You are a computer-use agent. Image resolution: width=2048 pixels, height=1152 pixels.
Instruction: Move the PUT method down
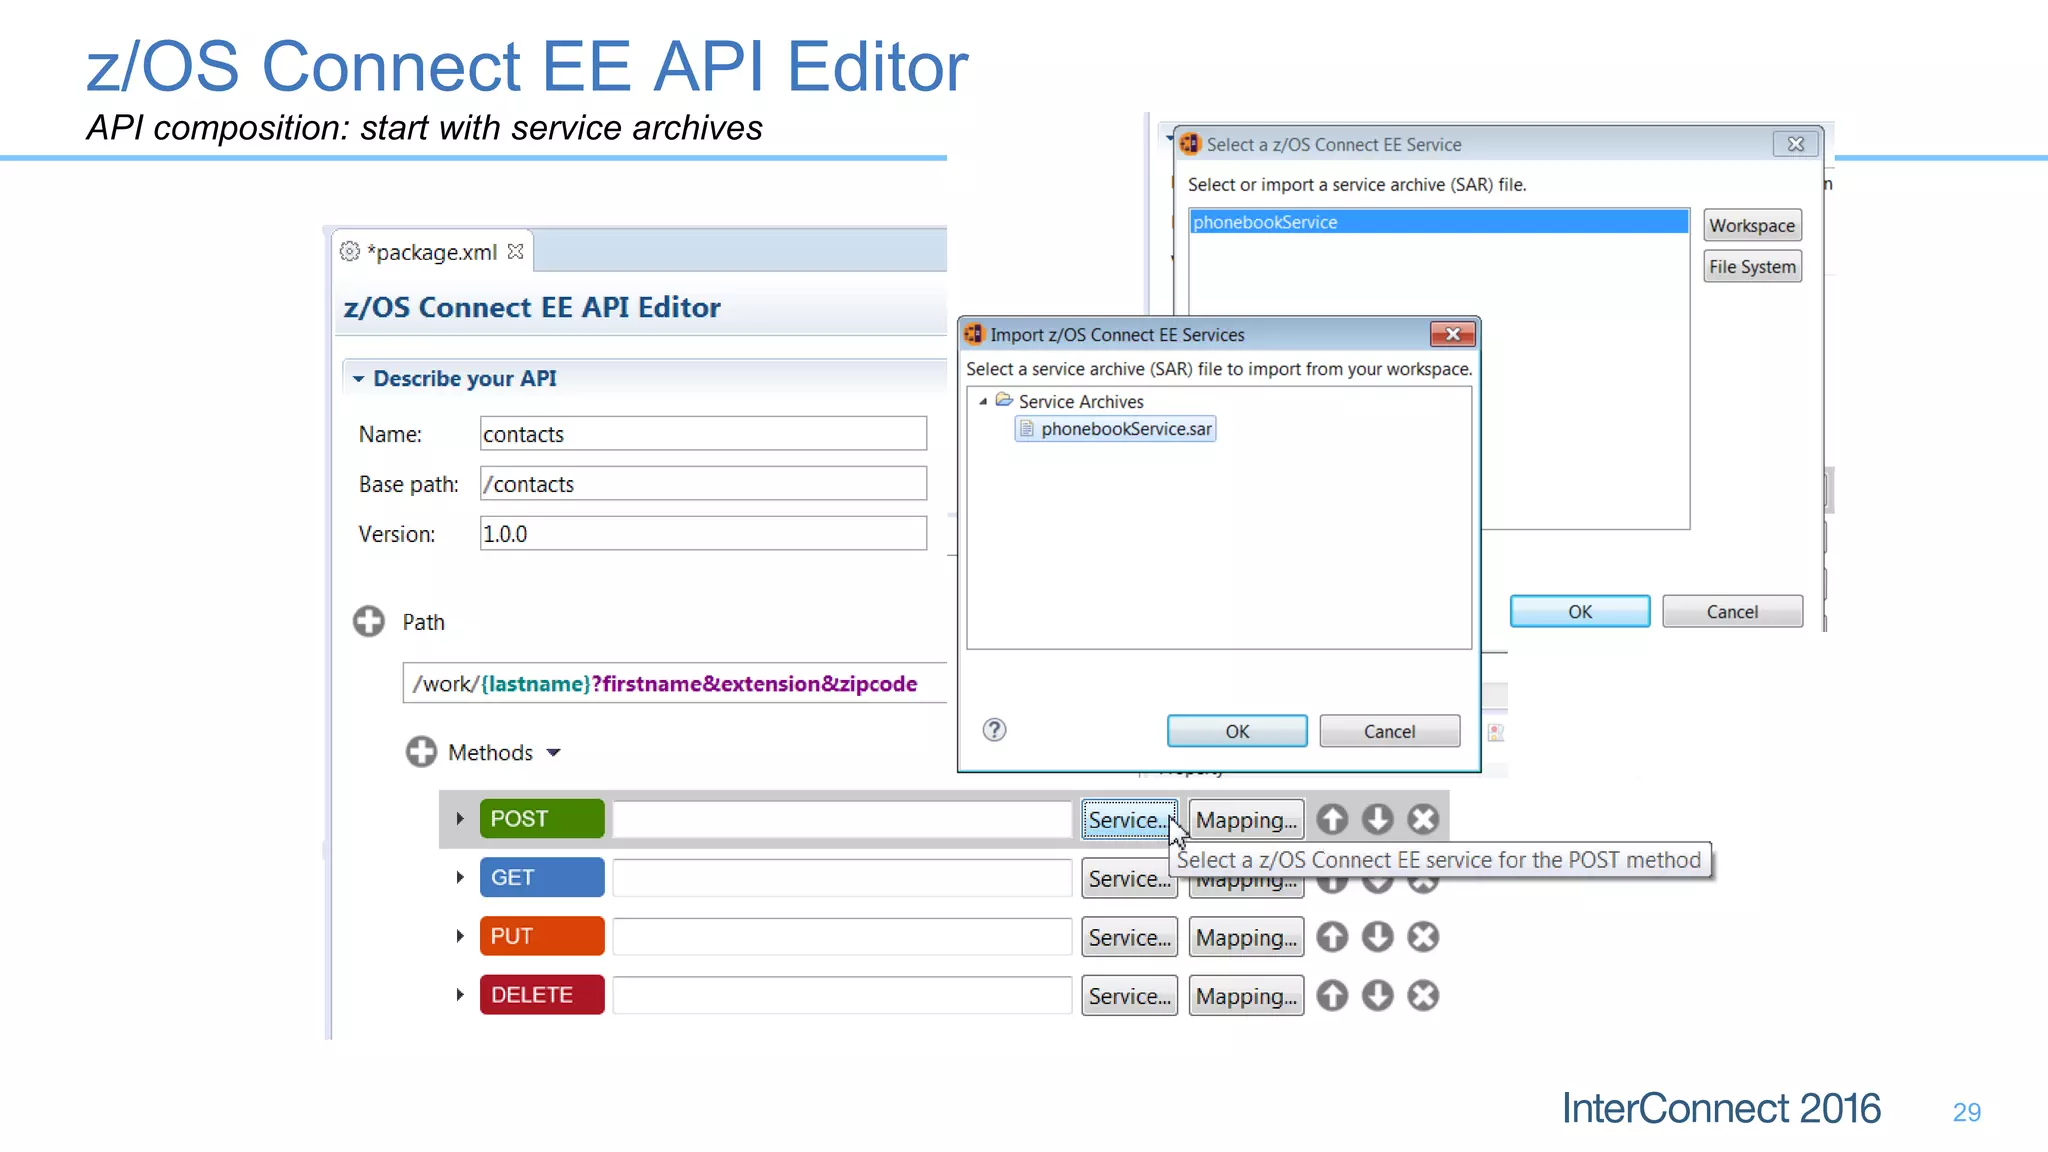coord(1378,937)
